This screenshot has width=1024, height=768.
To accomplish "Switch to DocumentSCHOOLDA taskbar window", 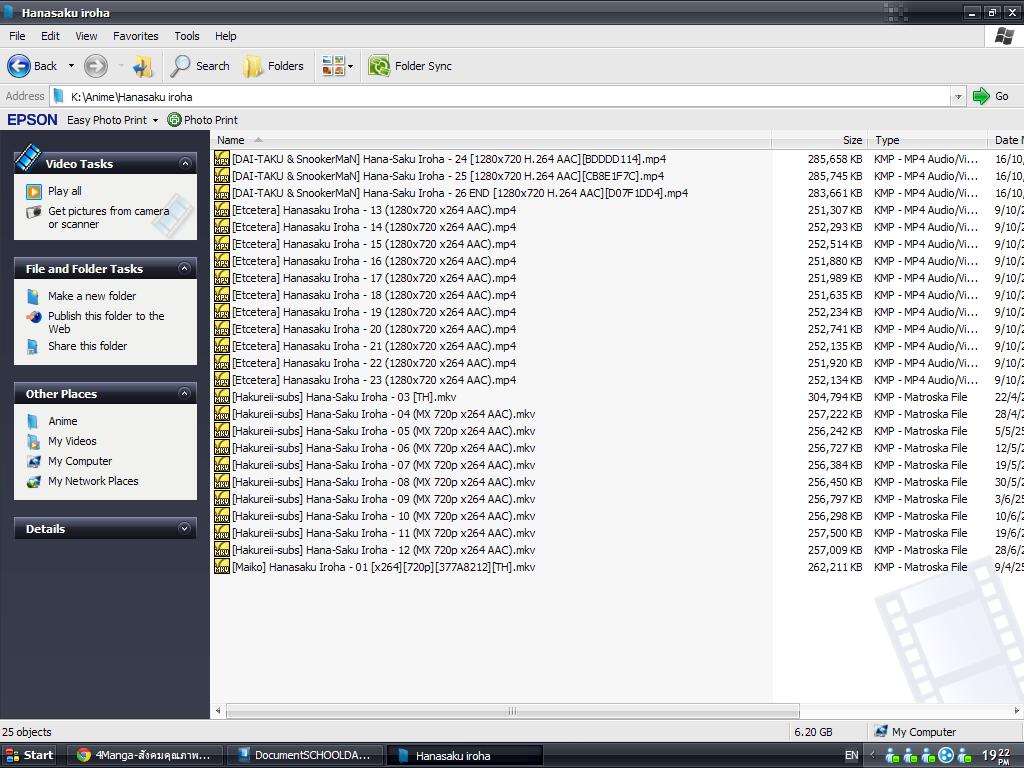I will pyautogui.click(x=304, y=755).
